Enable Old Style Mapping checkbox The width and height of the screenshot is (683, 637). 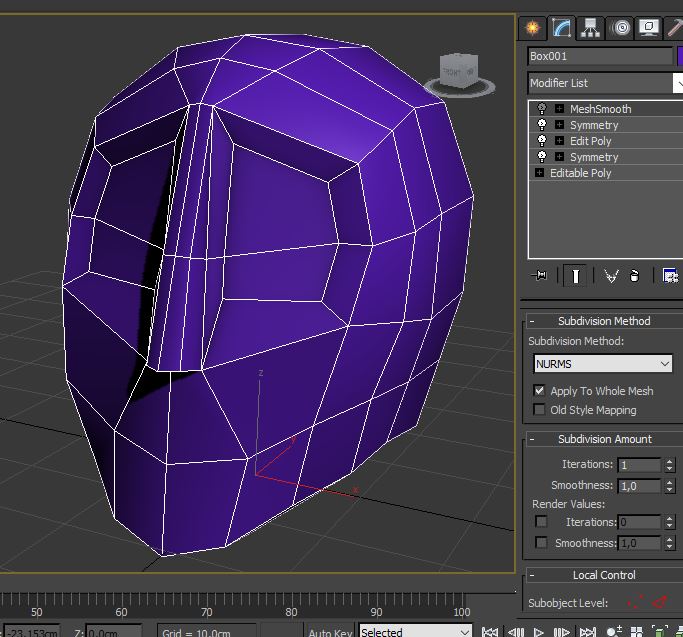[x=540, y=410]
